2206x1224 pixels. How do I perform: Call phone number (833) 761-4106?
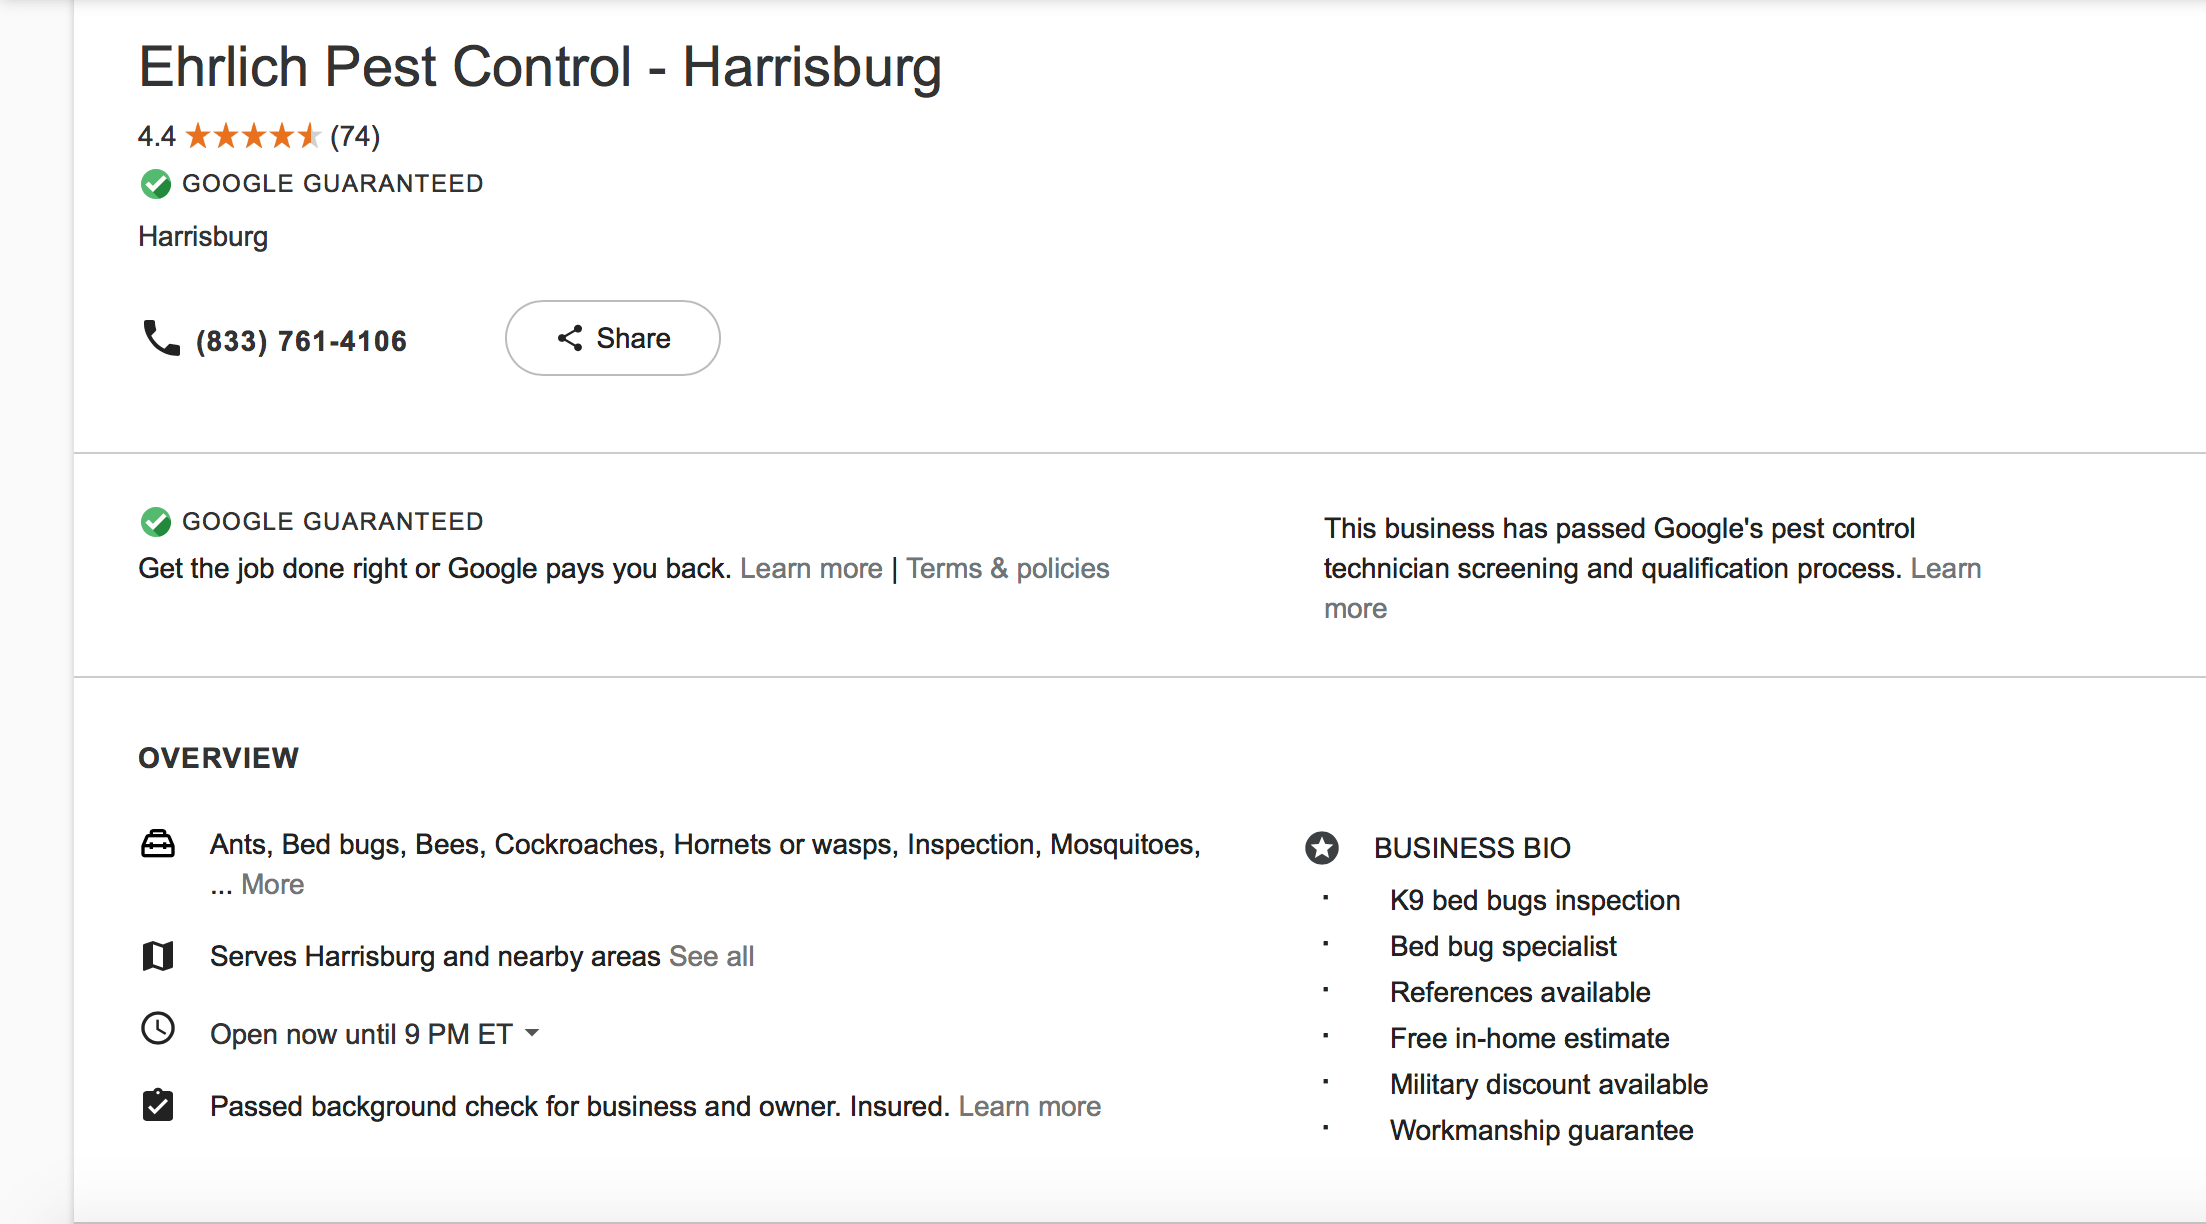(x=301, y=341)
